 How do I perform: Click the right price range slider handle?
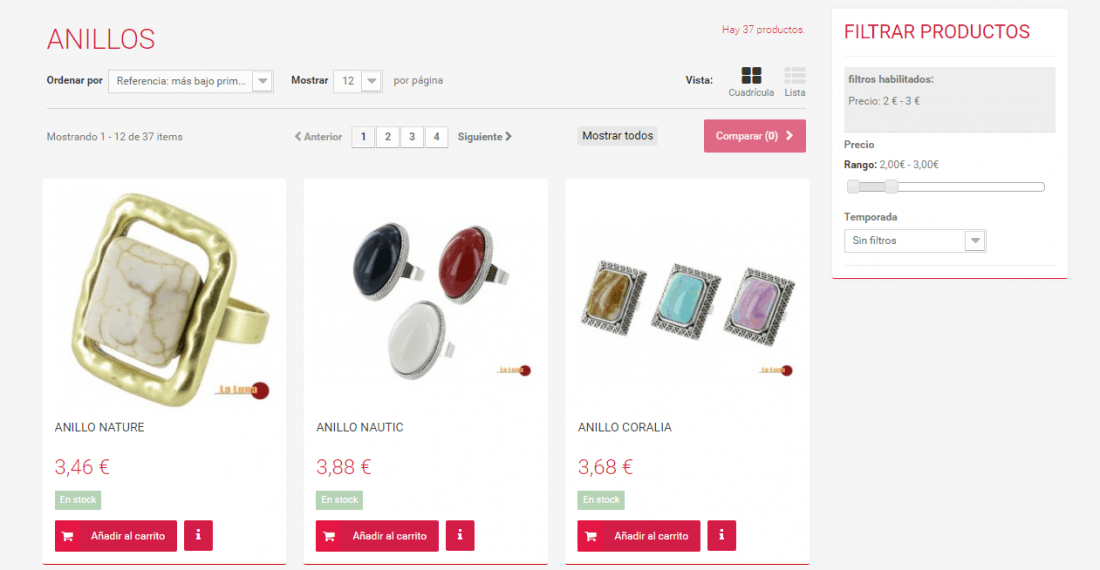[891, 186]
